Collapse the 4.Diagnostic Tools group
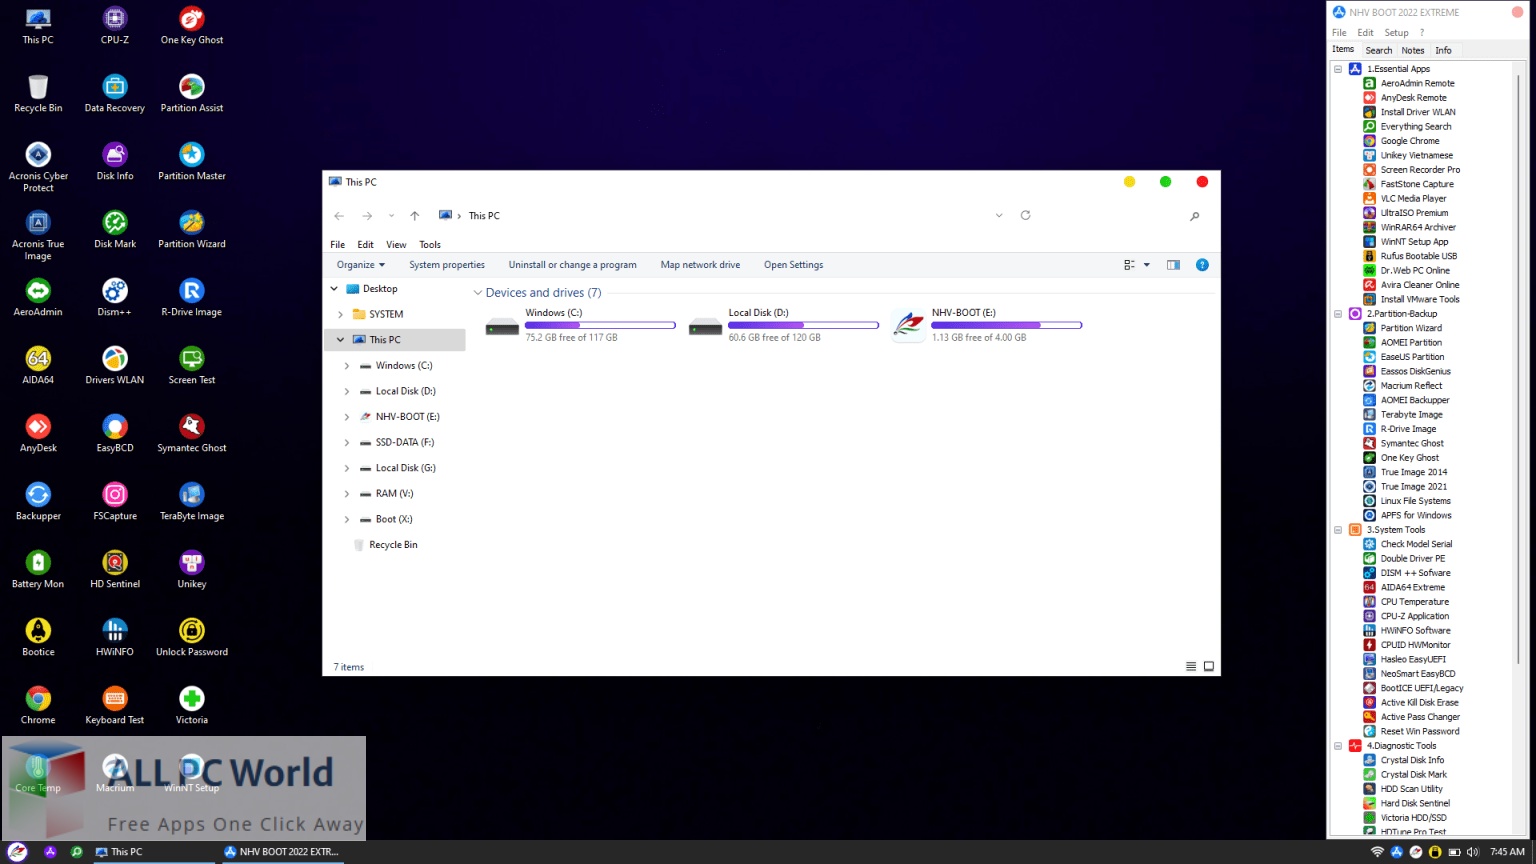The height and width of the screenshot is (864, 1536). point(1338,746)
